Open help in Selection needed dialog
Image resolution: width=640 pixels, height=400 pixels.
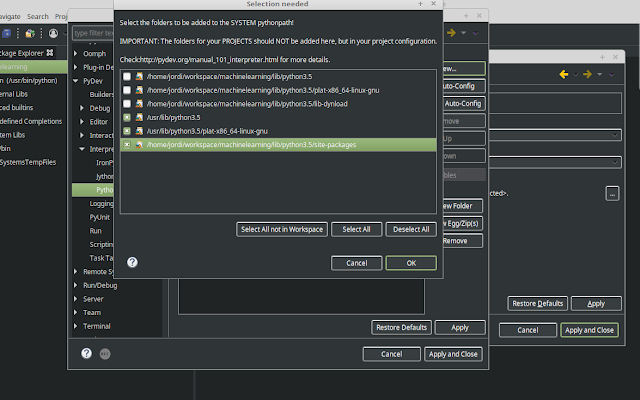click(x=132, y=262)
